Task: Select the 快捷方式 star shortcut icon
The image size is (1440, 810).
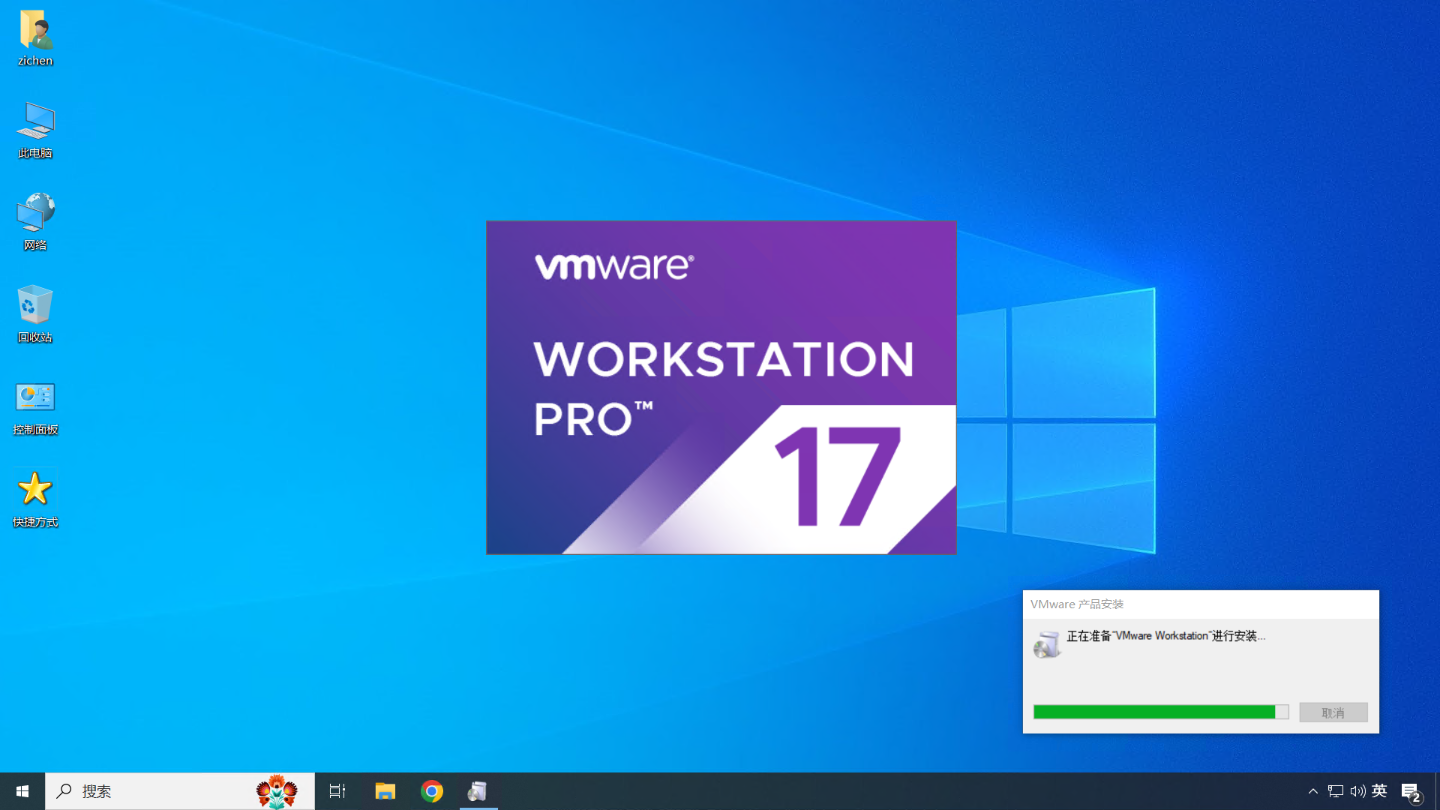Action: point(35,499)
